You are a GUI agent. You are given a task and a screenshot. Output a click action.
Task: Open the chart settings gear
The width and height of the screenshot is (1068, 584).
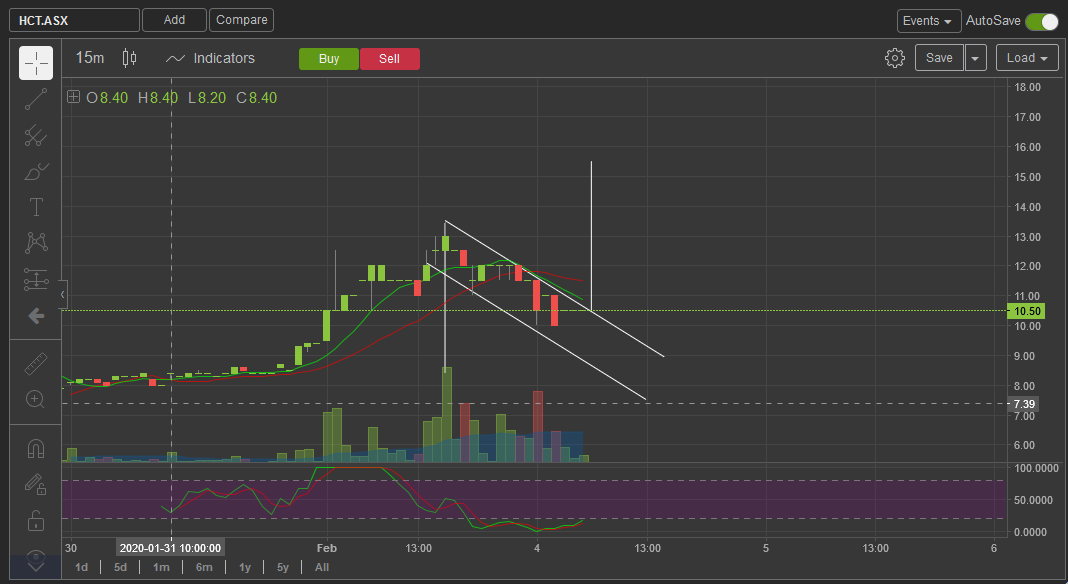click(894, 58)
